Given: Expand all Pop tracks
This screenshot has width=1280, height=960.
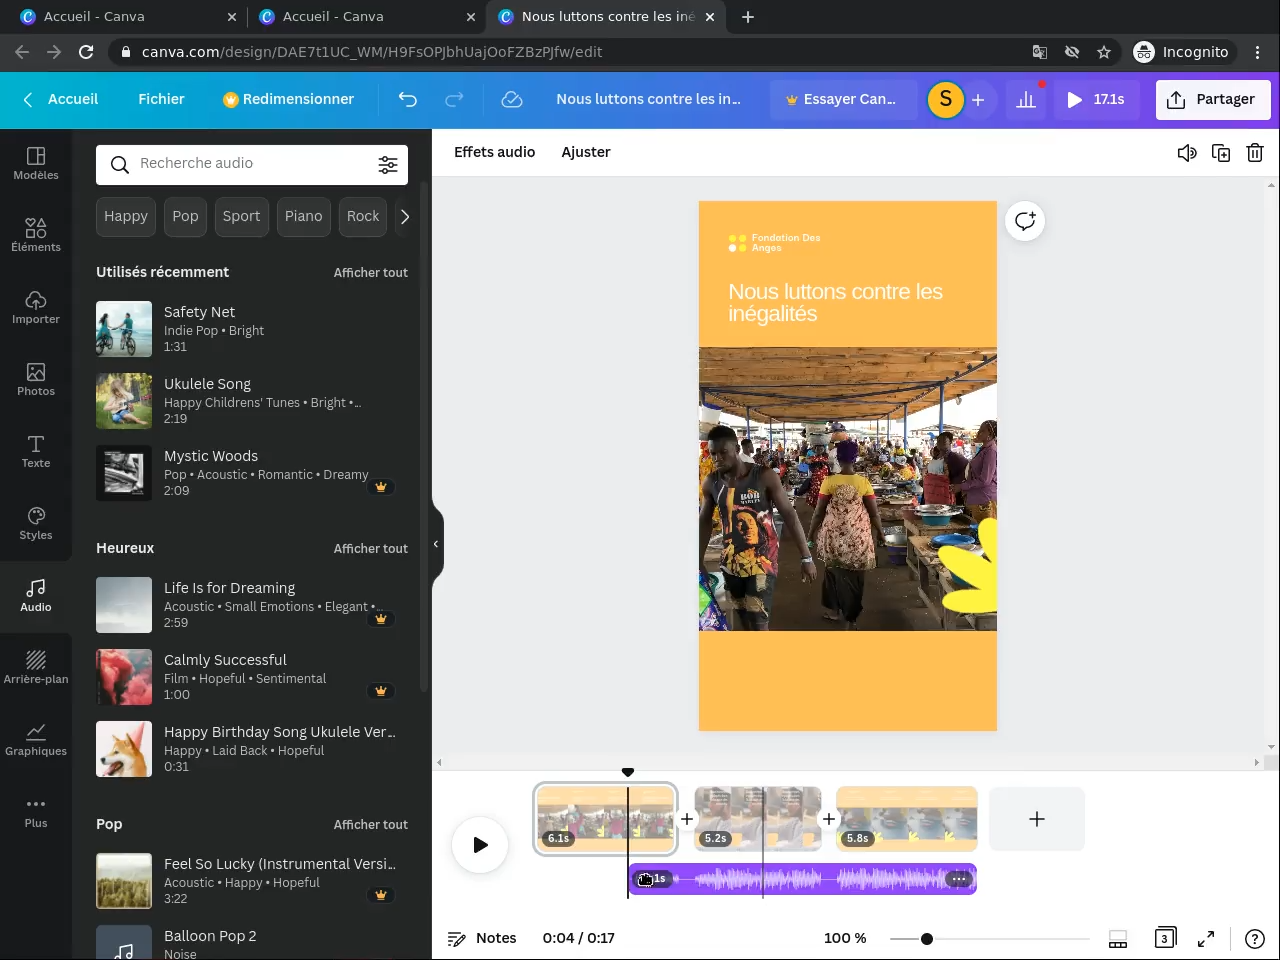Looking at the screenshot, I should [371, 824].
